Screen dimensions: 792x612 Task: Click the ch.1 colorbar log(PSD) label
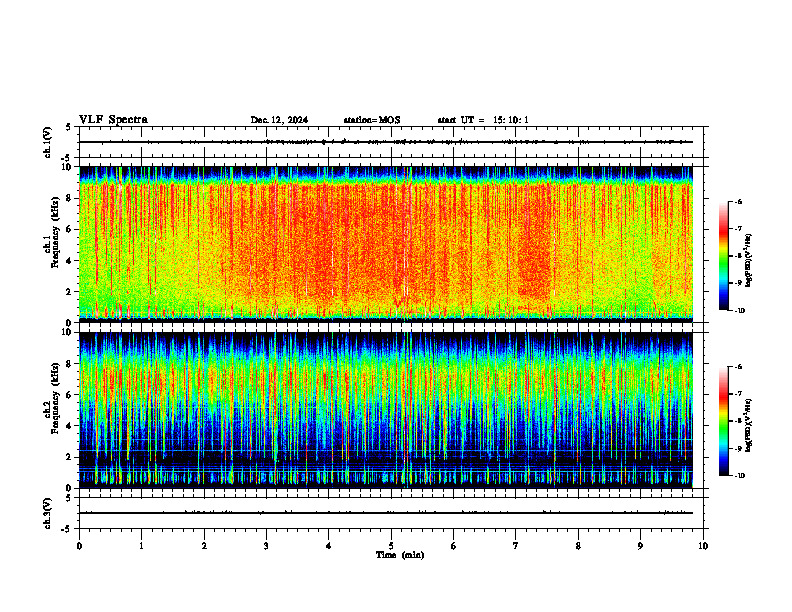point(748,260)
